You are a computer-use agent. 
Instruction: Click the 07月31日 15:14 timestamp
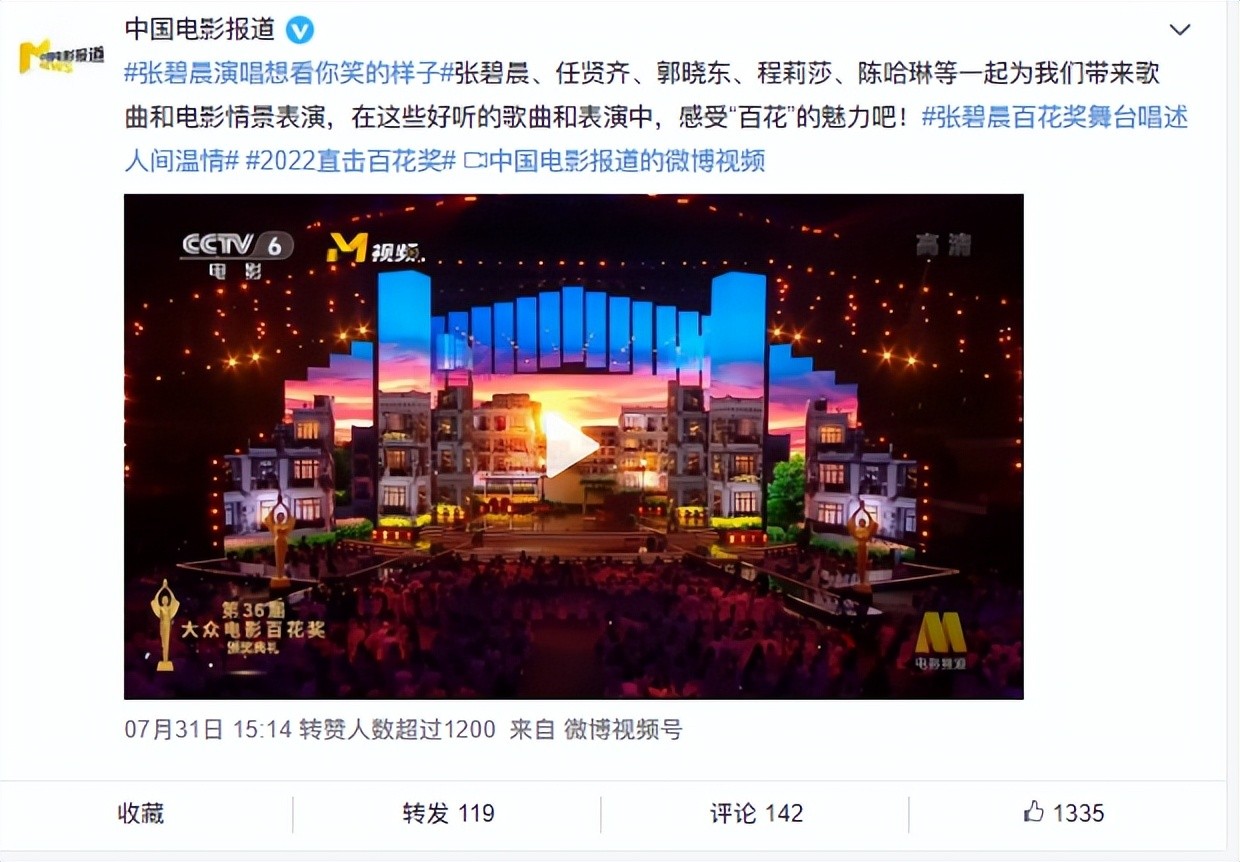208,730
